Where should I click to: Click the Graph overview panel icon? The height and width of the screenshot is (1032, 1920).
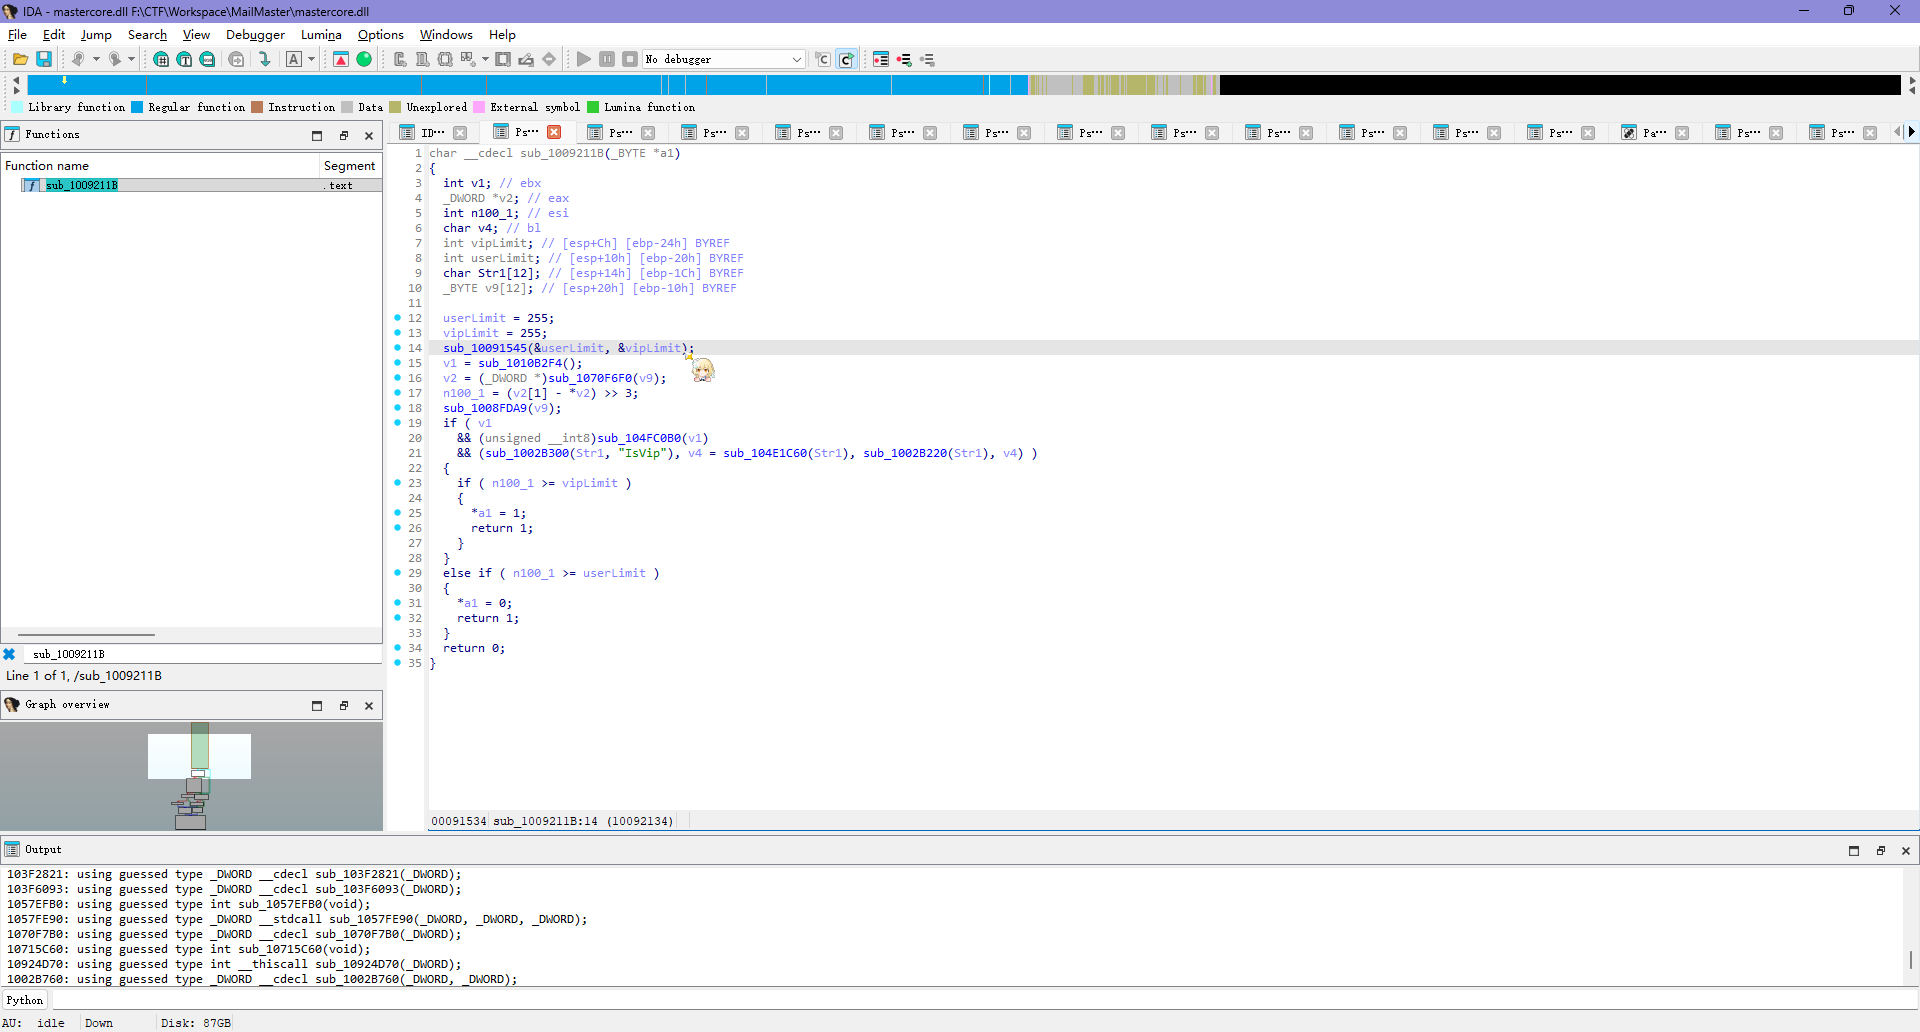click(12, 705)
